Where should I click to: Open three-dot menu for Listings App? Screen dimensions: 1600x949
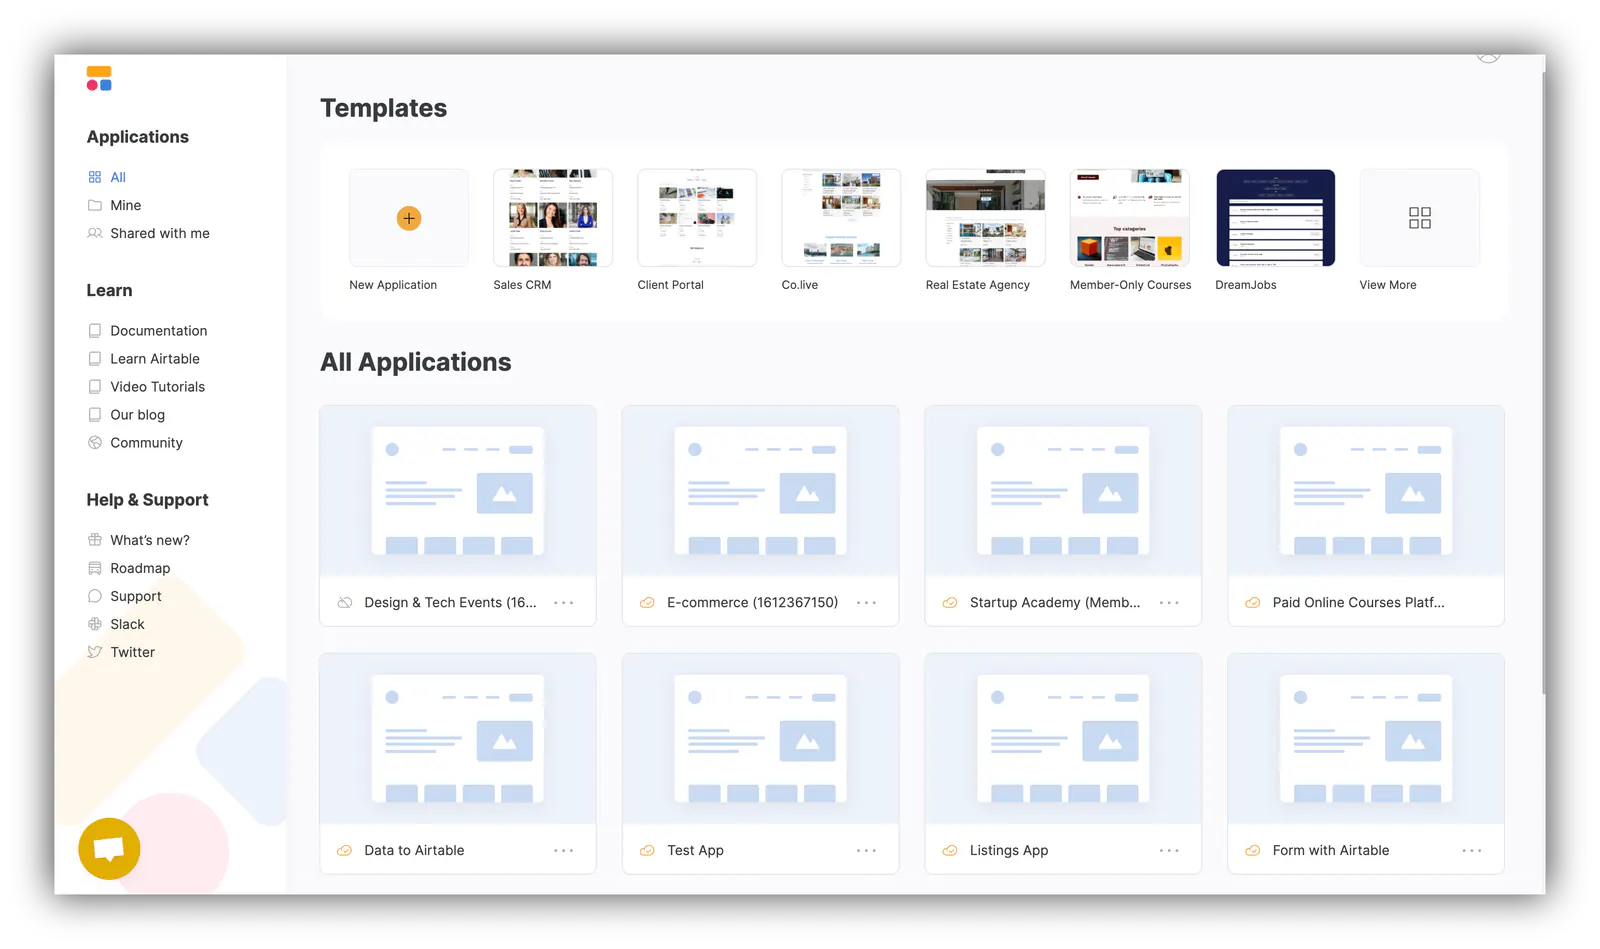pos(1170,851)
